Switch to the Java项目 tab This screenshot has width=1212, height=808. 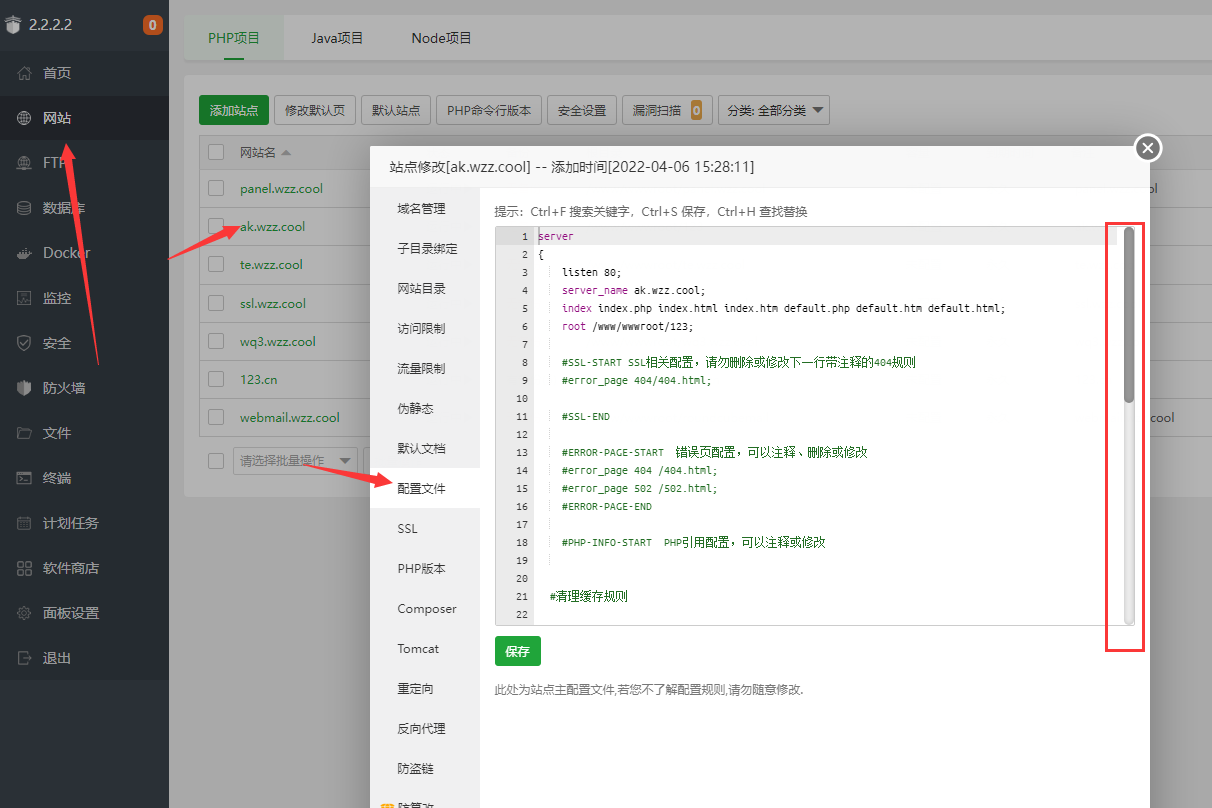[337, 38]
